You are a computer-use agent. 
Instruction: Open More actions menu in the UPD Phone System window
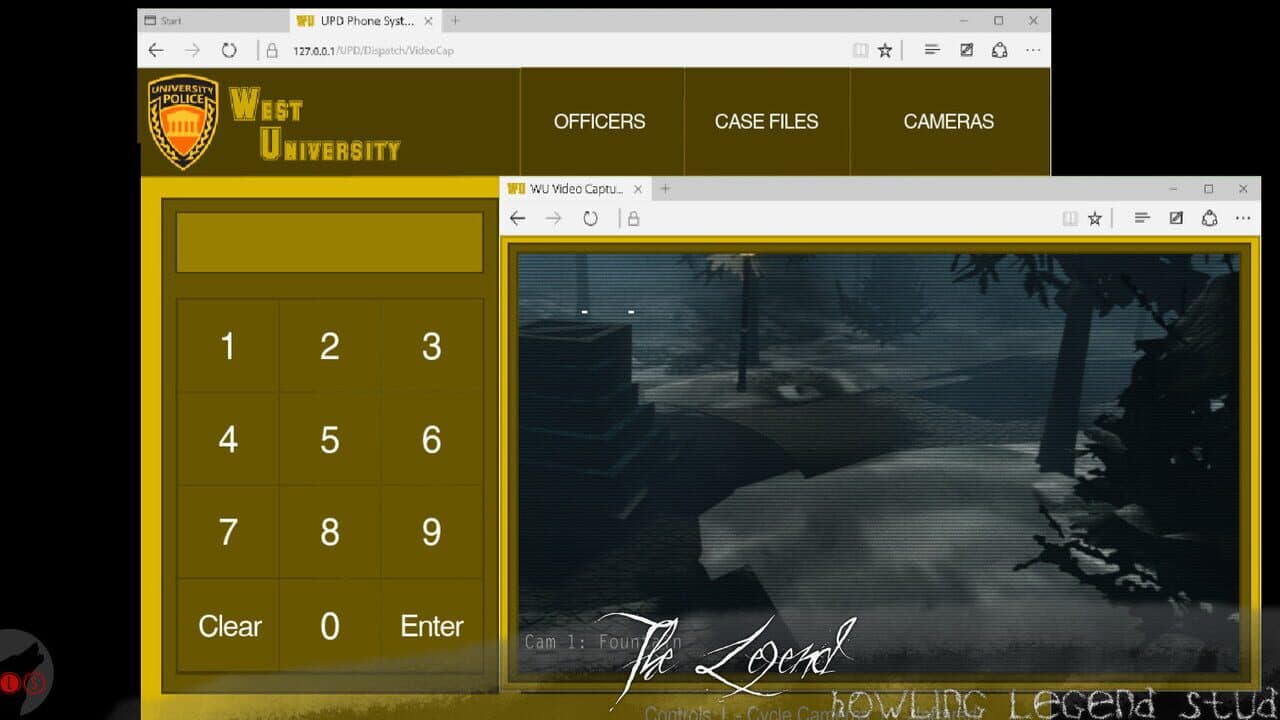coord(1033,50)
